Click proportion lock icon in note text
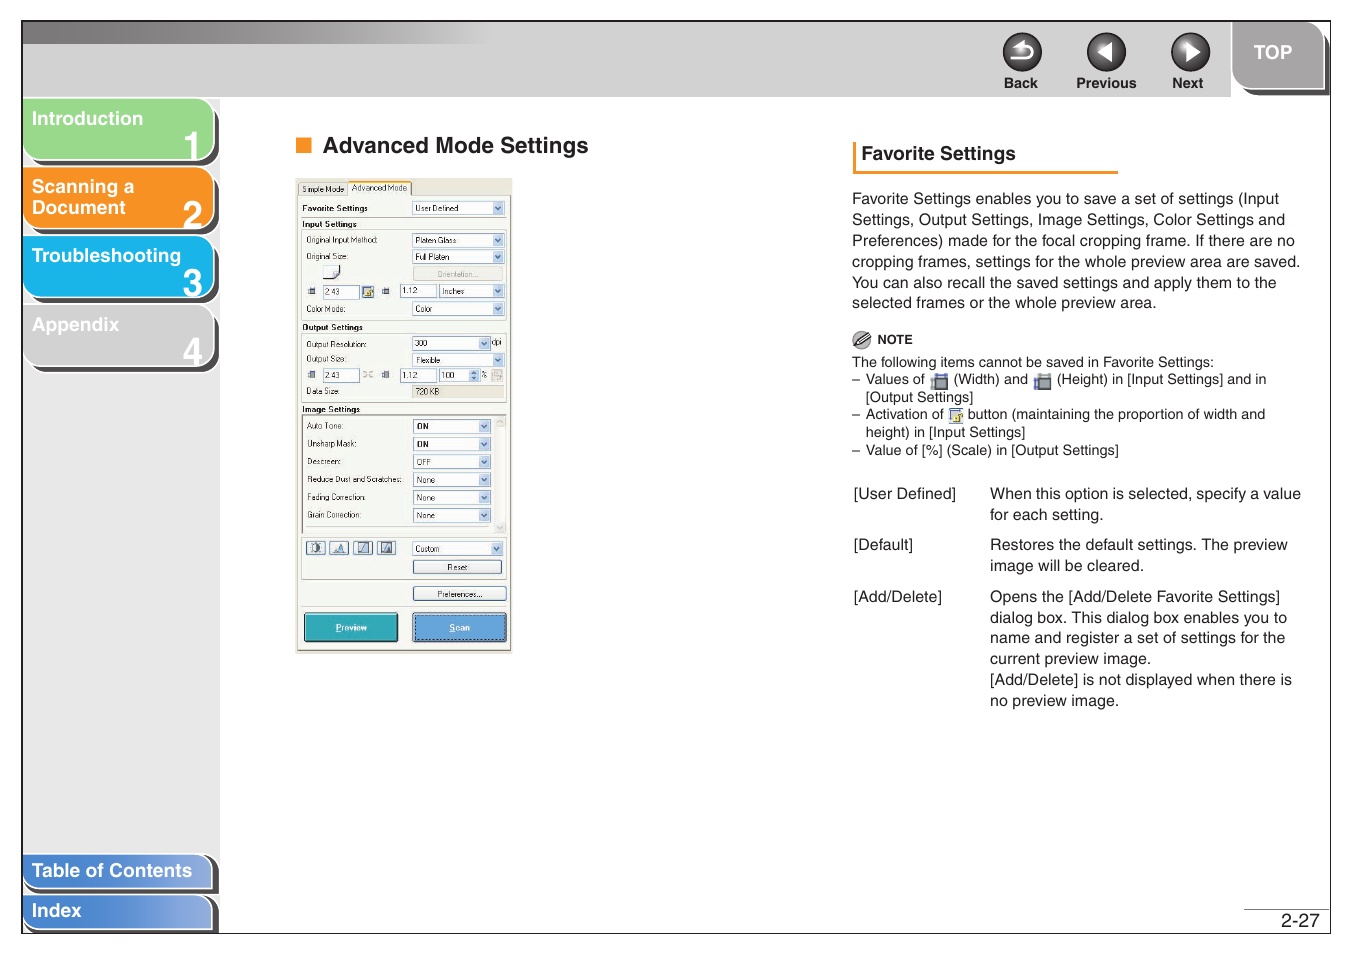The image size is (1351, 954). tap(956, 415)
